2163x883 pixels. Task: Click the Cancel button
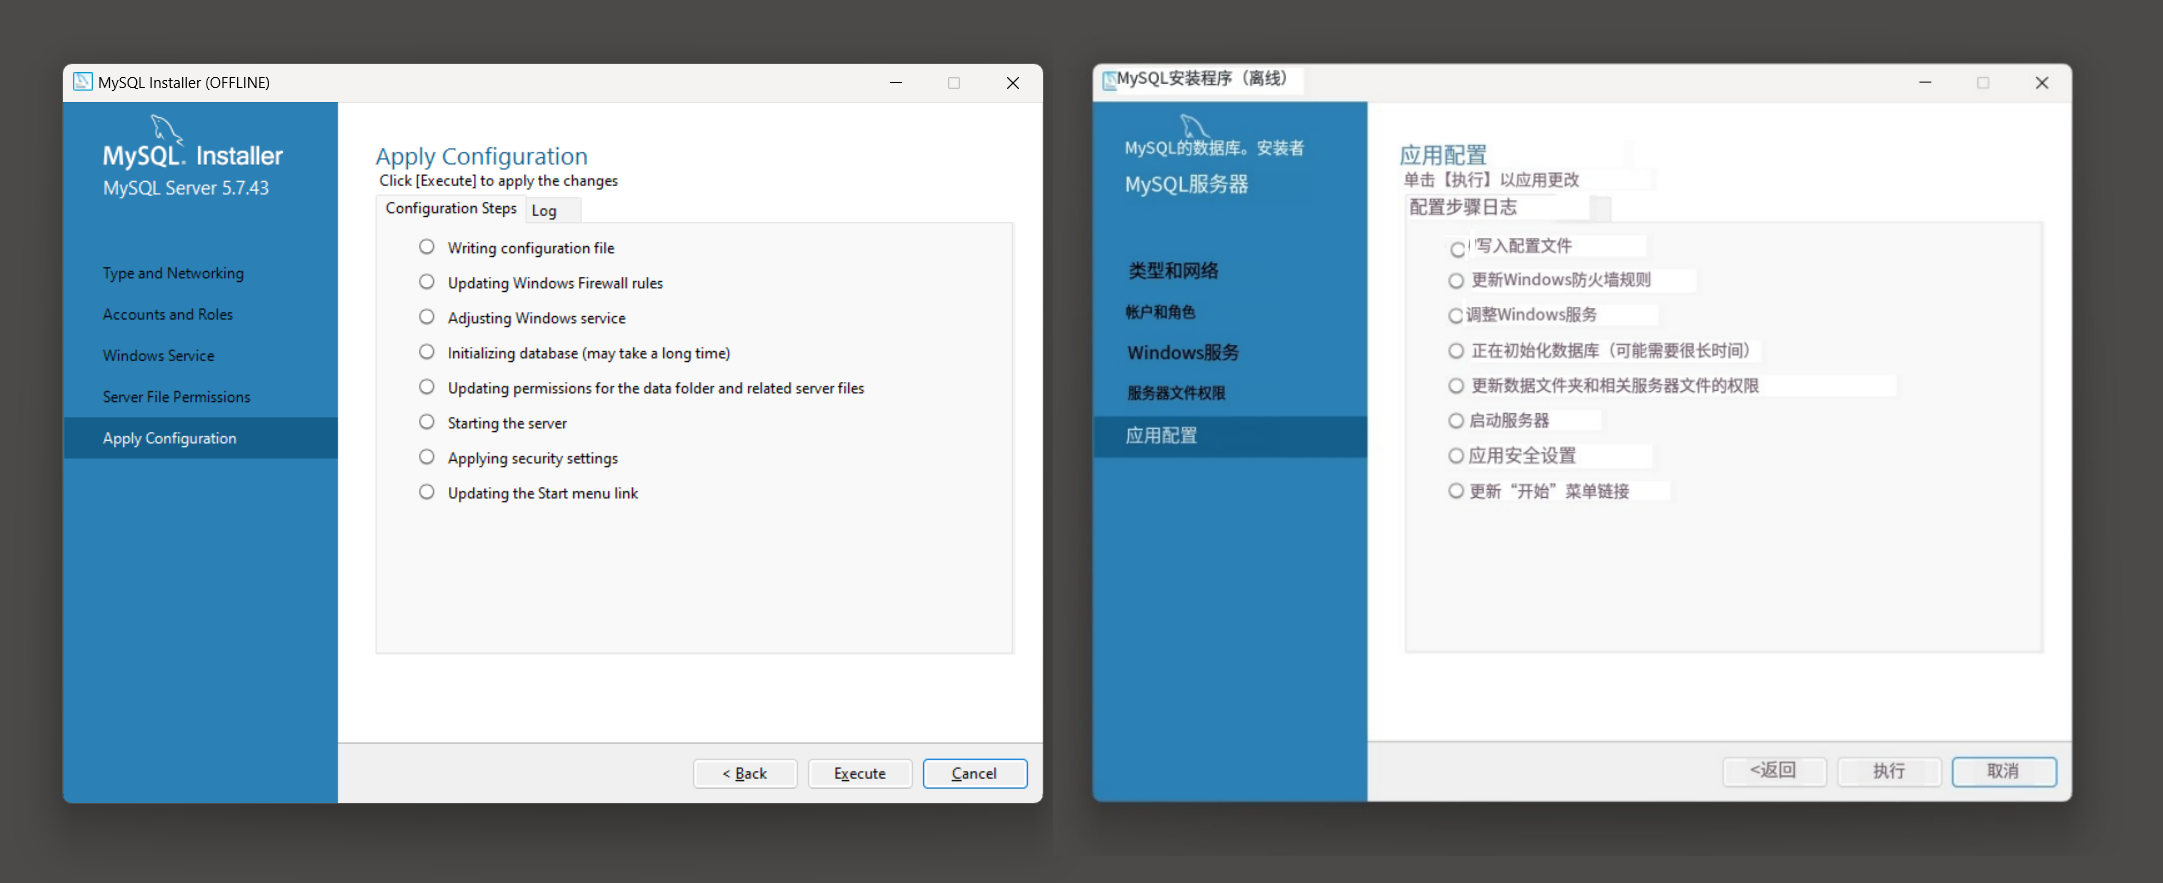click(975, 773)
